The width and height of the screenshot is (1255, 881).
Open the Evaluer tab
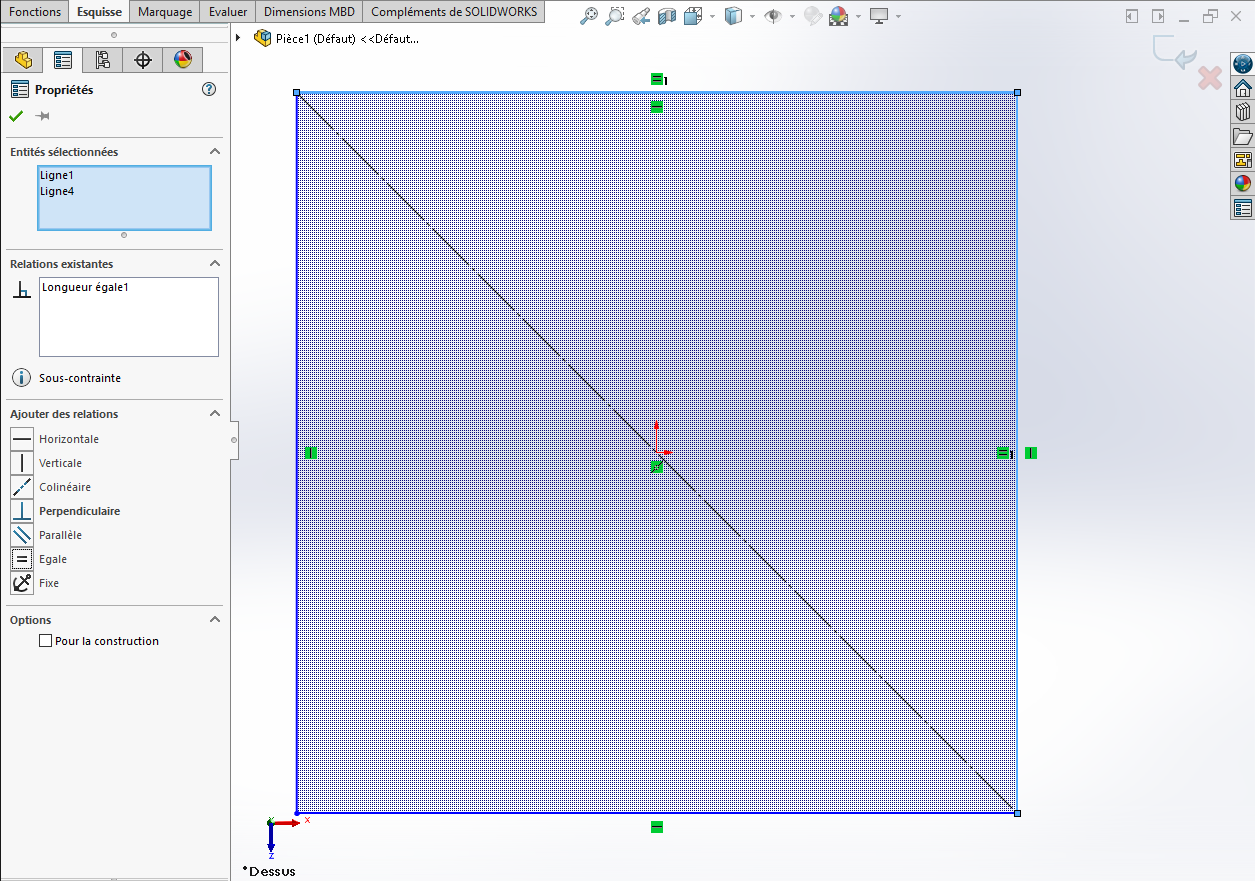pos(228,12)
